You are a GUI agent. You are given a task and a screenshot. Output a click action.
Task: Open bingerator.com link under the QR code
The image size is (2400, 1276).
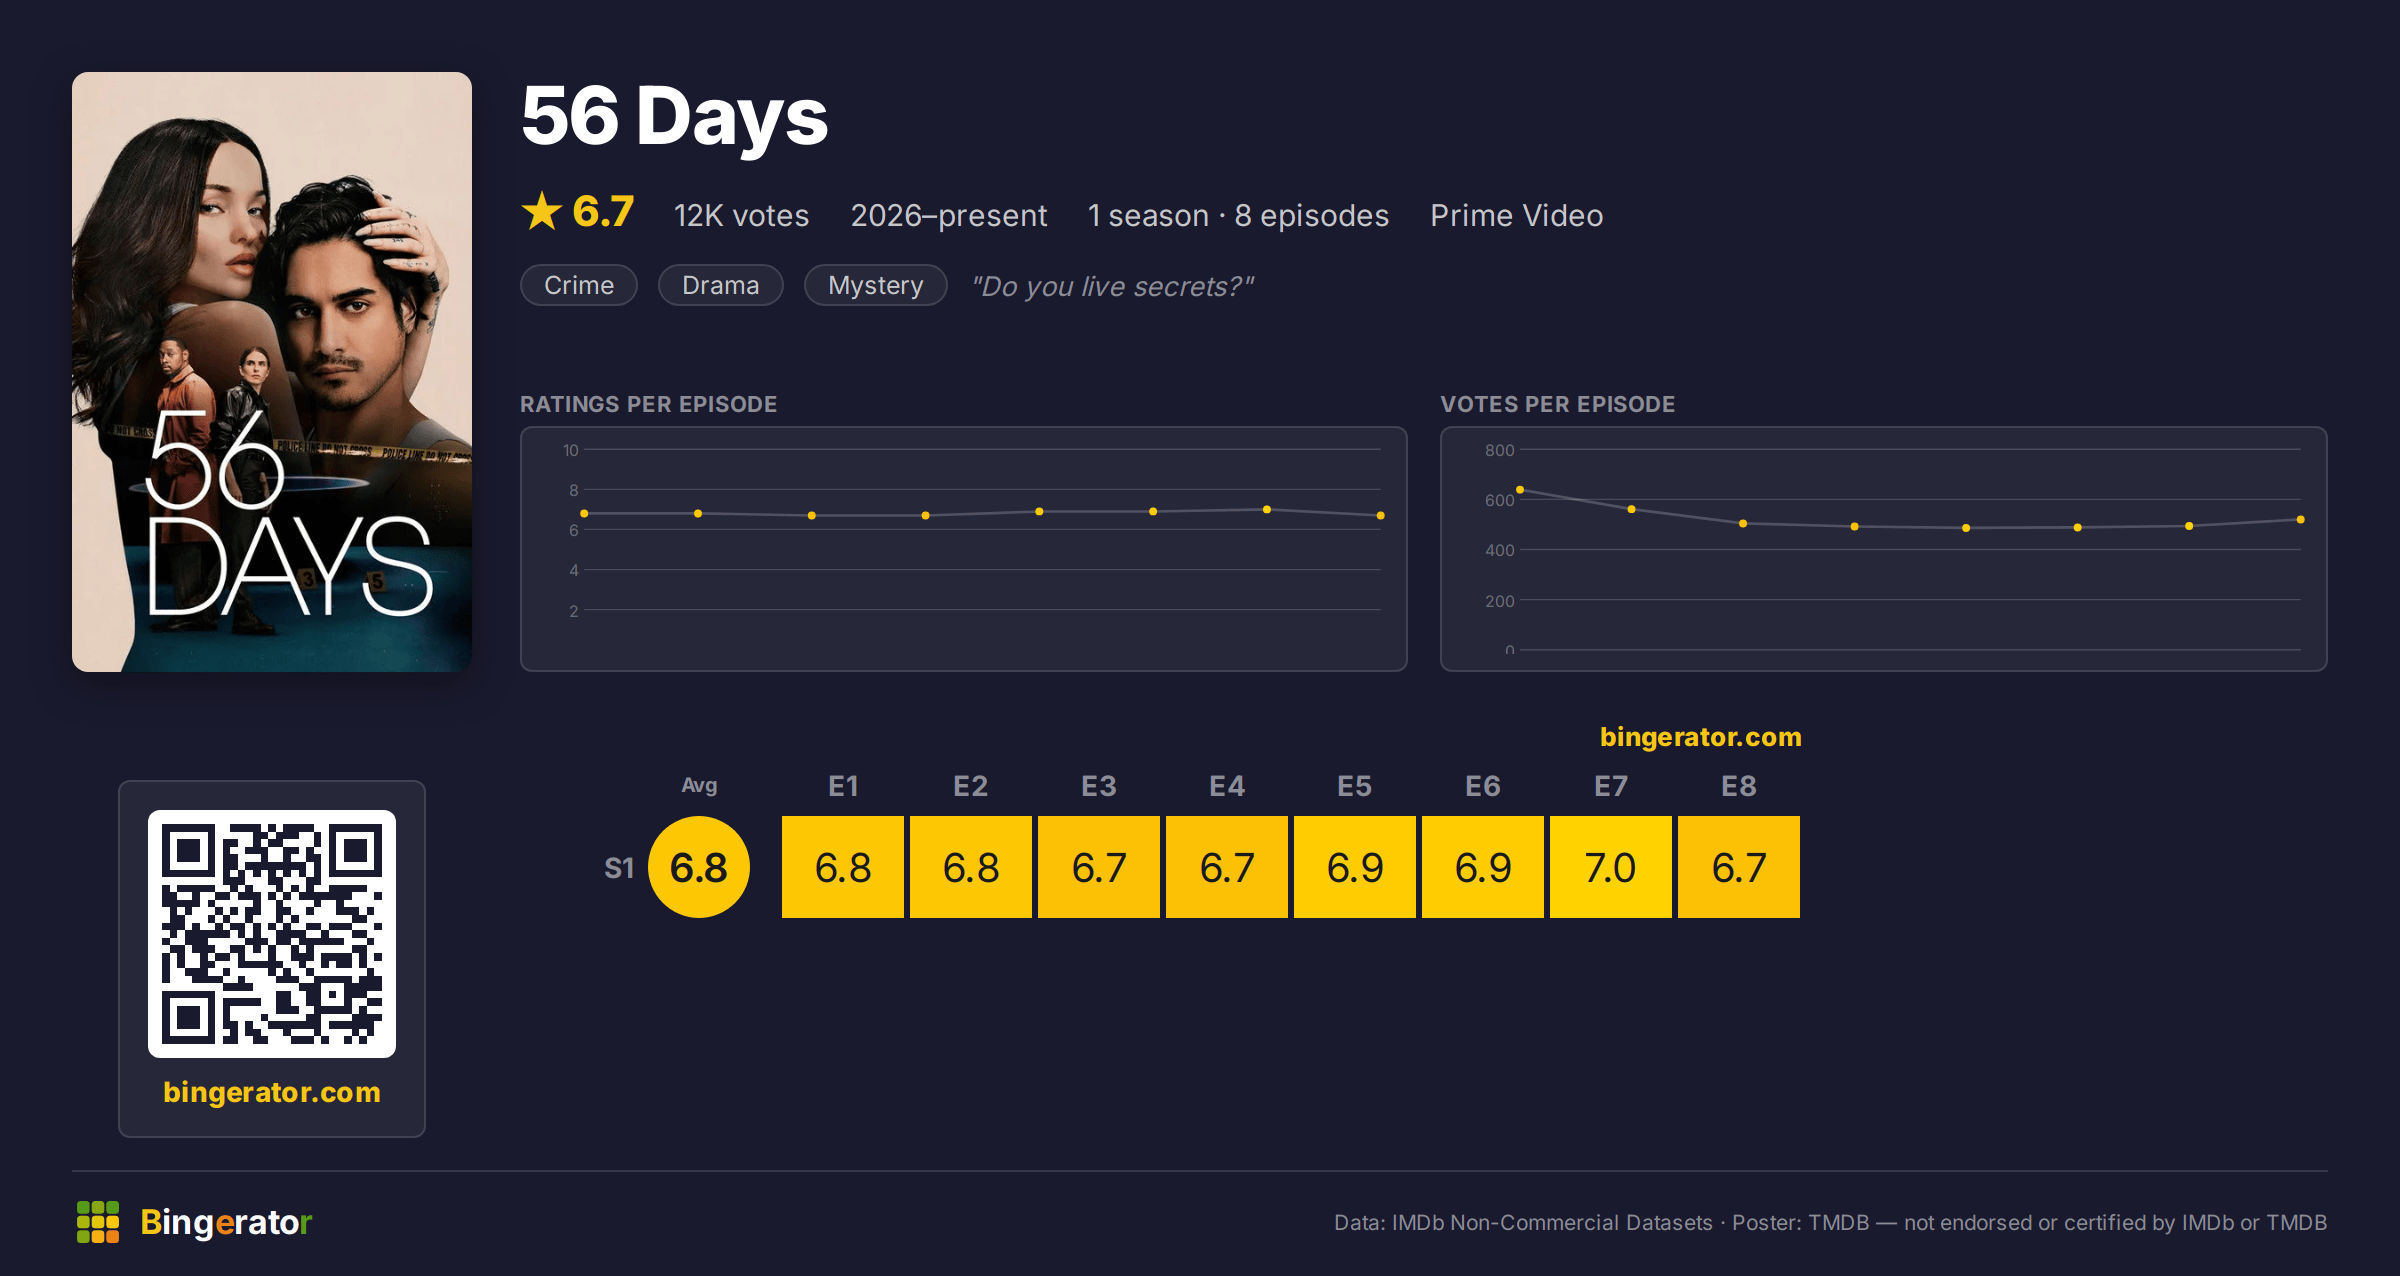272,1092
